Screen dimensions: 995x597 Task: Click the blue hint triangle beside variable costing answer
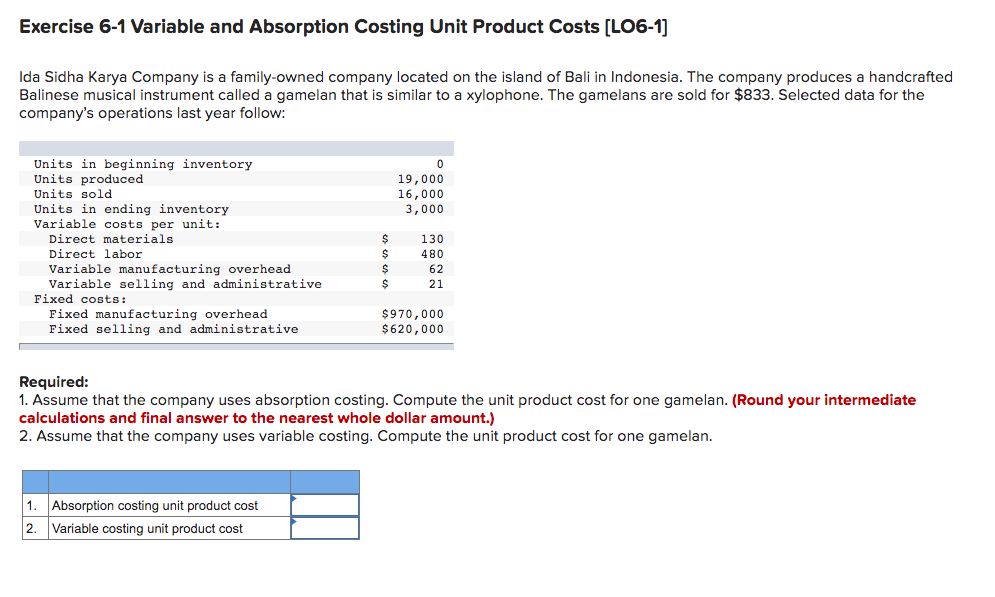tap(294, 521)
